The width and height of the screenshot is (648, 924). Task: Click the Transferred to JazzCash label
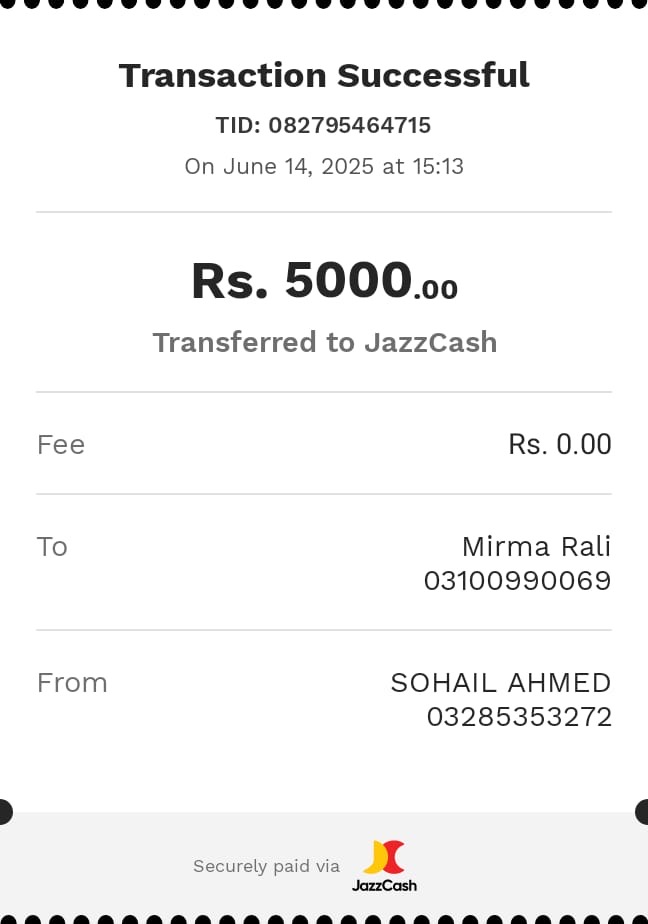tap(325, 342)
